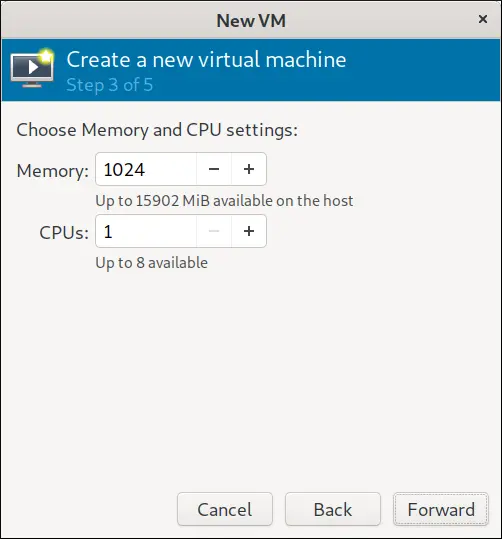The height and width of the screenshot is (539, 502).
Task: Increase CPU count with plus button
Action: point(249,231)
